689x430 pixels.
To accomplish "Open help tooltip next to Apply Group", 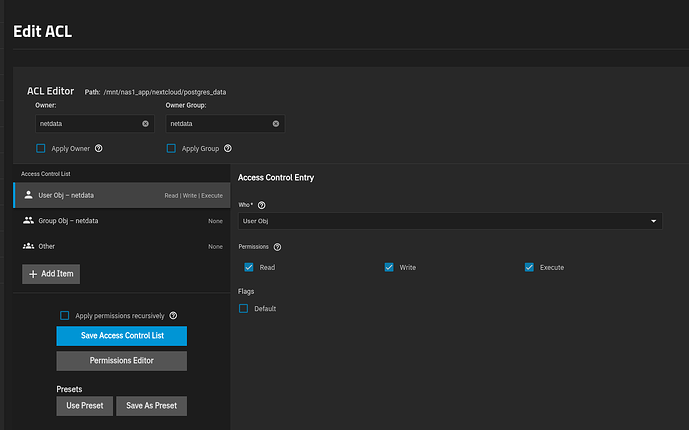I will [228, 148].
